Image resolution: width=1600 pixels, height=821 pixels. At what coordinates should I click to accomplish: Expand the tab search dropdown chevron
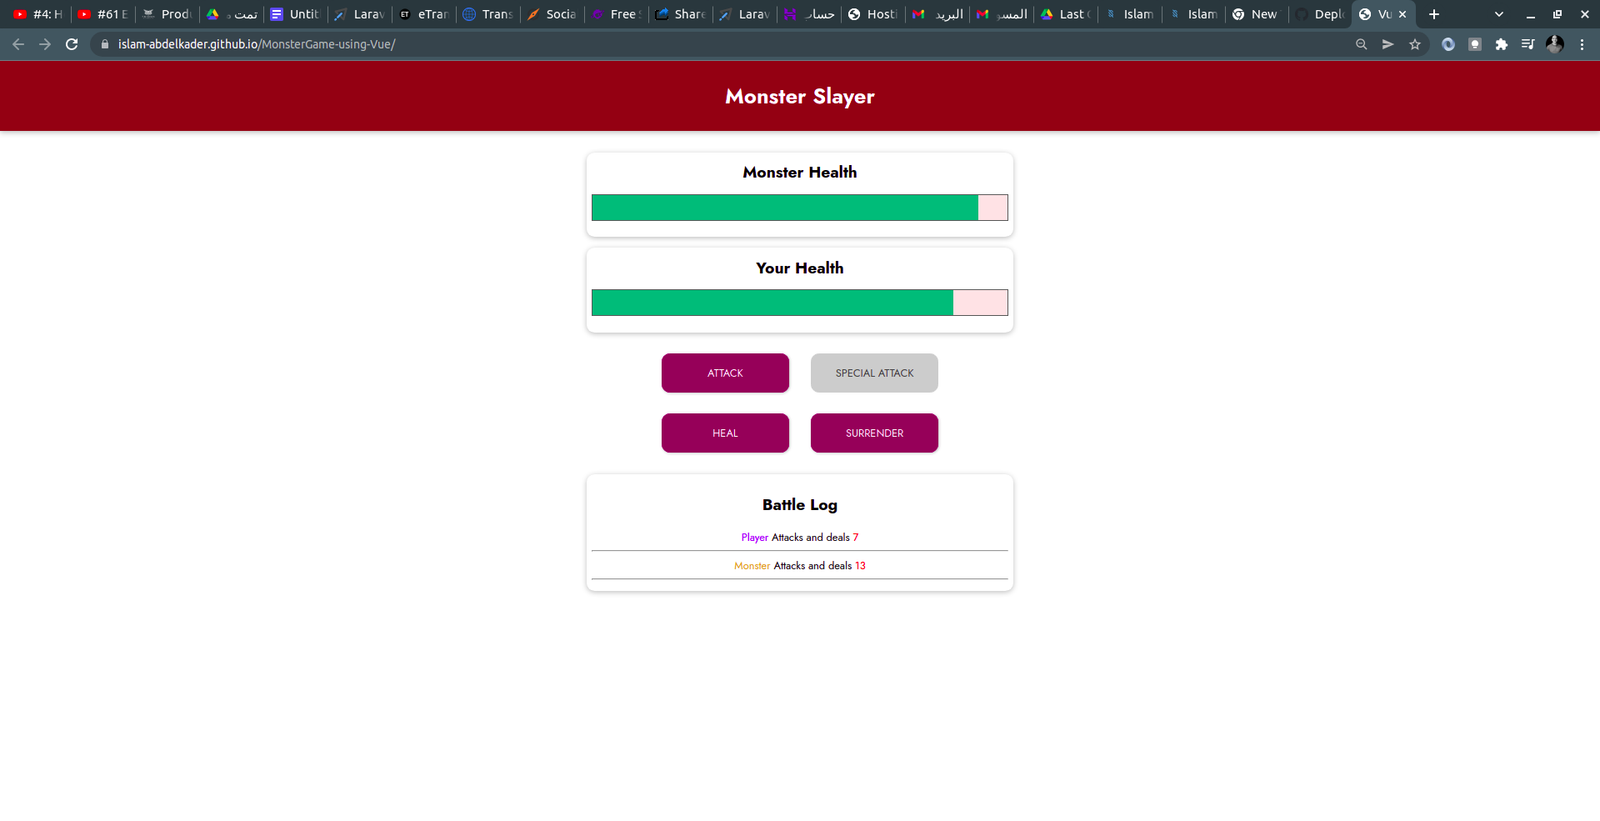click(x=1499, y=14)
